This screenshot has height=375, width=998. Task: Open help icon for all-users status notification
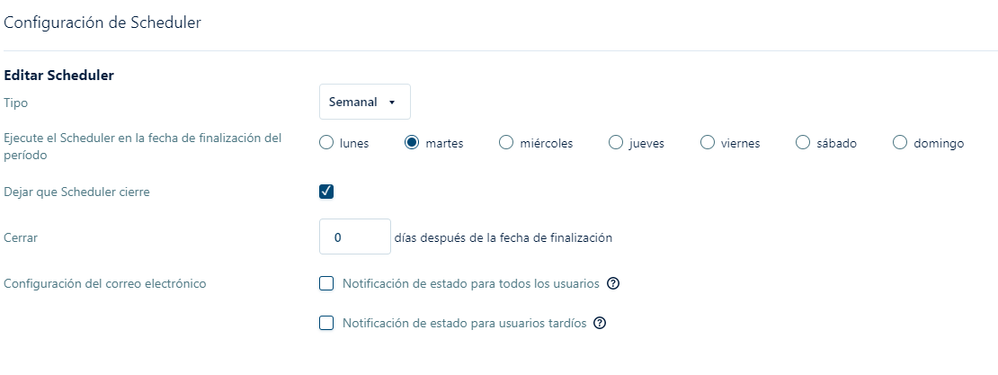(613, 284)
